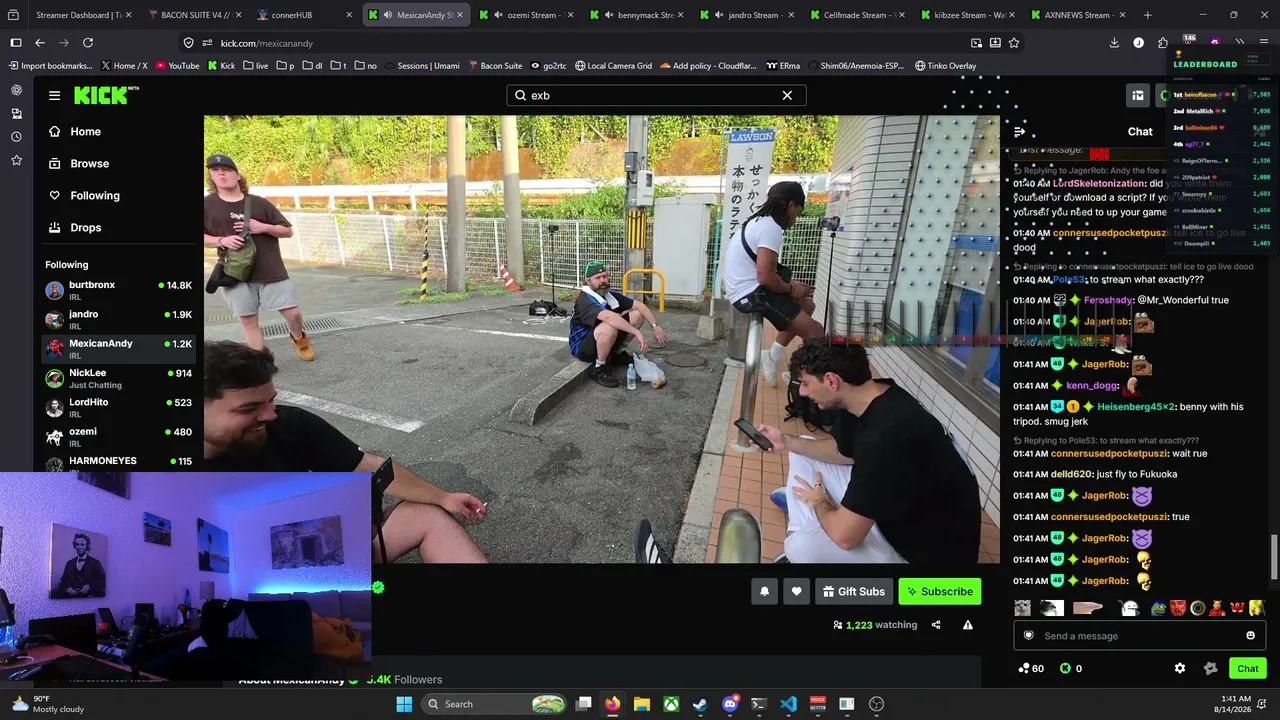Viewport: 1280px width, 720px height.
Task: Open the YouTube bookmark
Action: coord(177,66)
